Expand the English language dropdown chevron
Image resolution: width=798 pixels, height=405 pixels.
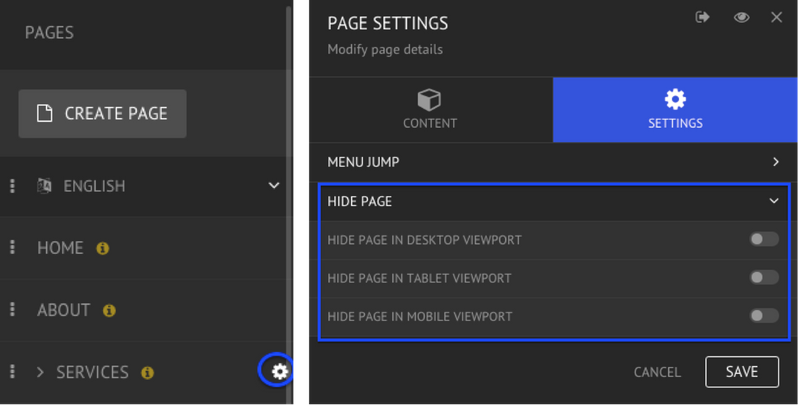pos(274,185)
